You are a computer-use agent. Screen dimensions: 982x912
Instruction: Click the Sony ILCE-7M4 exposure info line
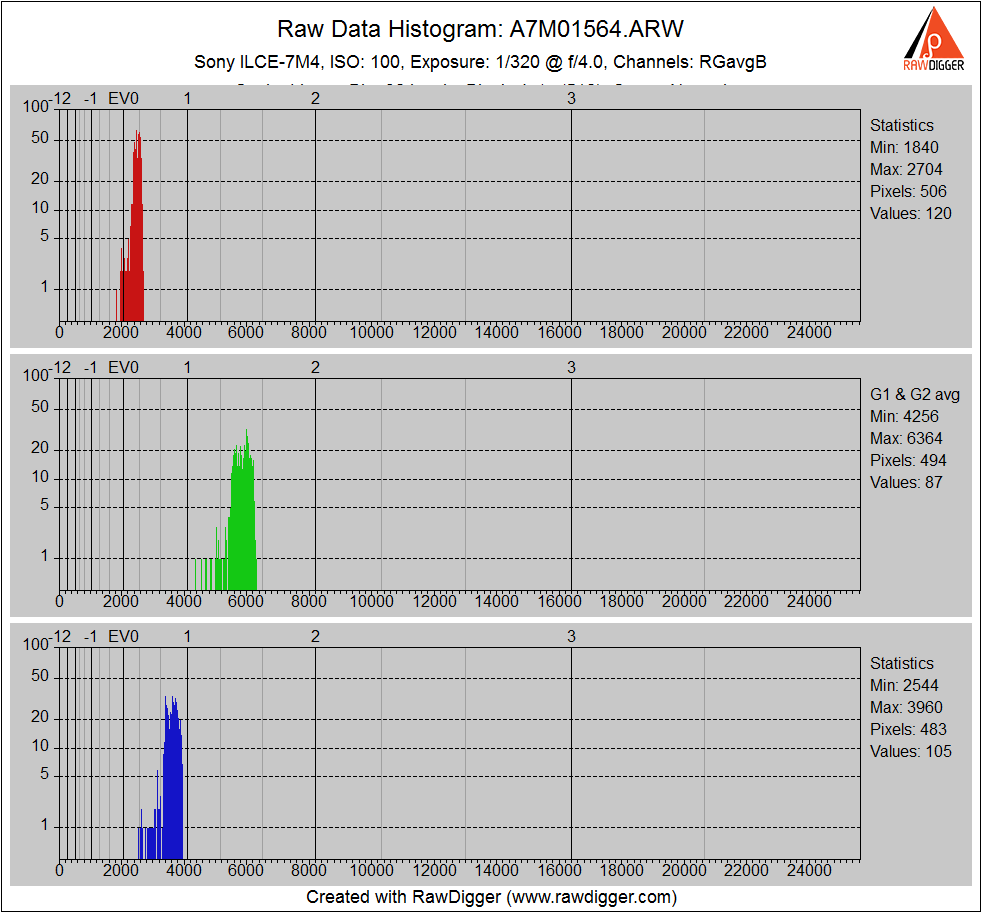(480, 62)
